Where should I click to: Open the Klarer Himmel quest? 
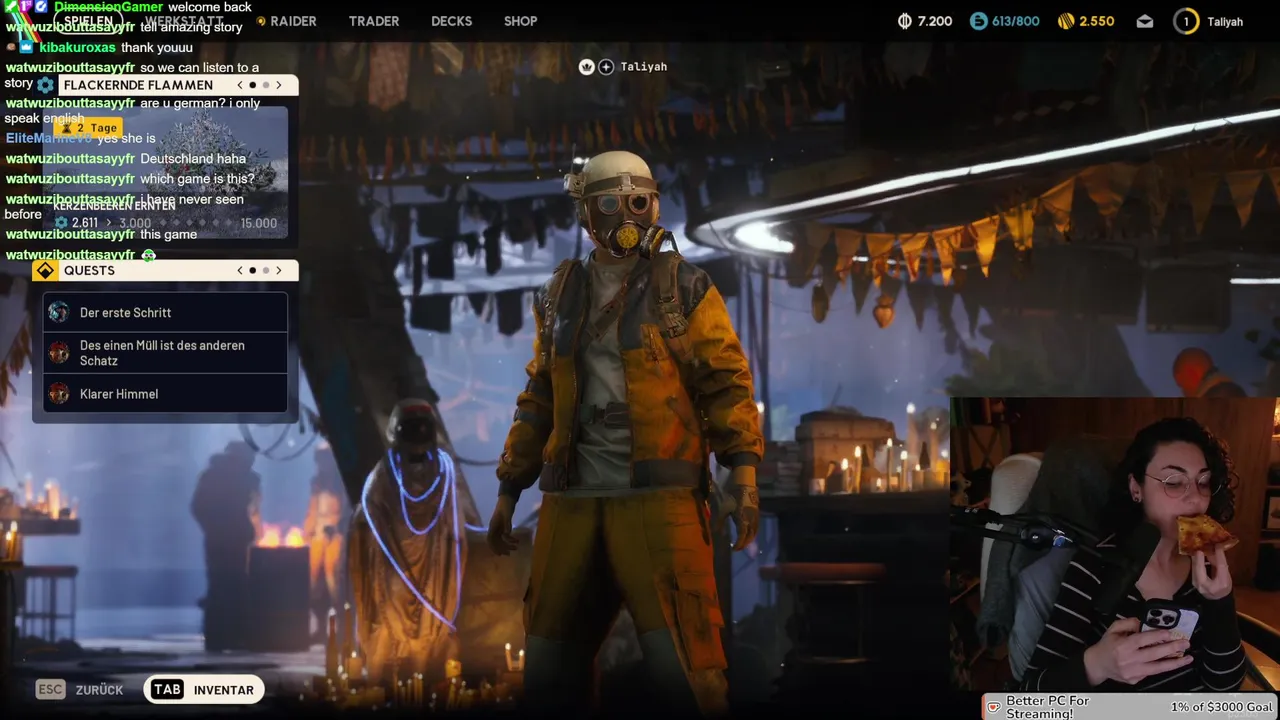[x=165, y=394]
